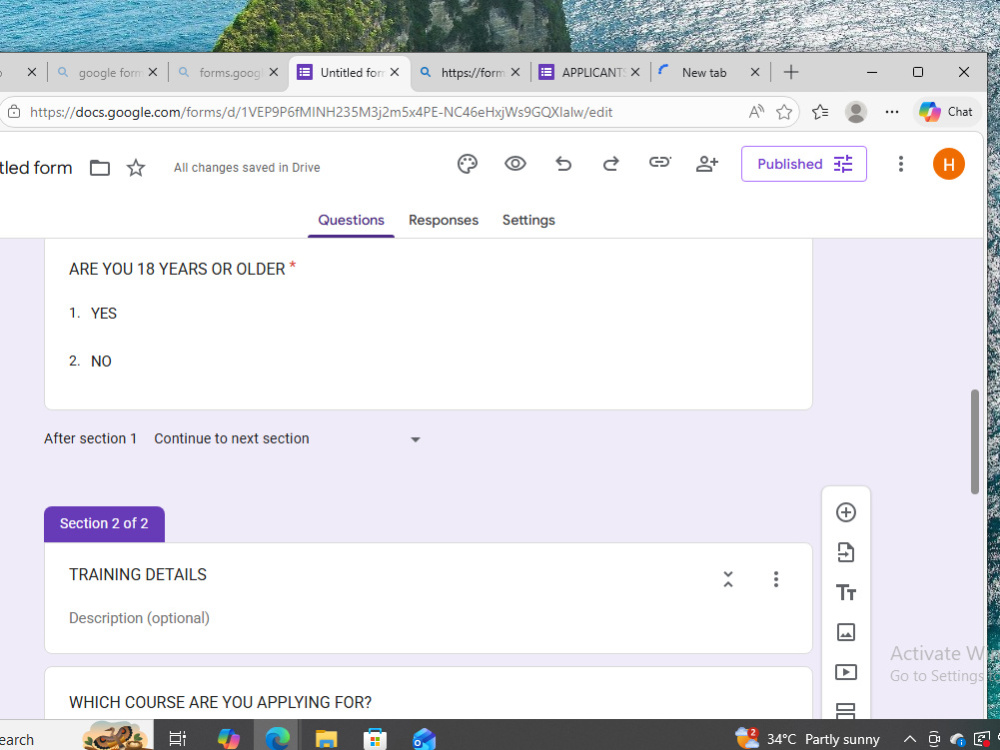This screenshot has width=1000, height=750.
Task: Open the theme customization palette icon
Action: pyautogui.click(x=467, y=164)
